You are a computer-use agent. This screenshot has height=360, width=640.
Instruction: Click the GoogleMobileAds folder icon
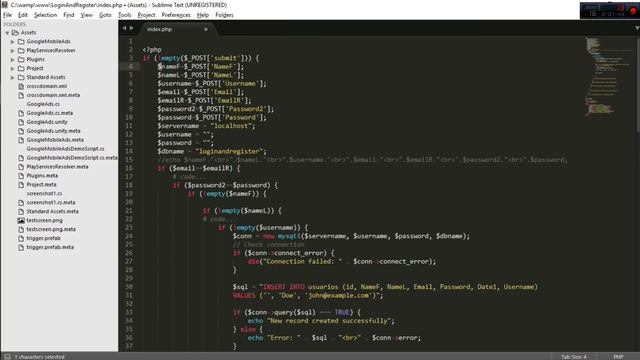pos(21,42)
